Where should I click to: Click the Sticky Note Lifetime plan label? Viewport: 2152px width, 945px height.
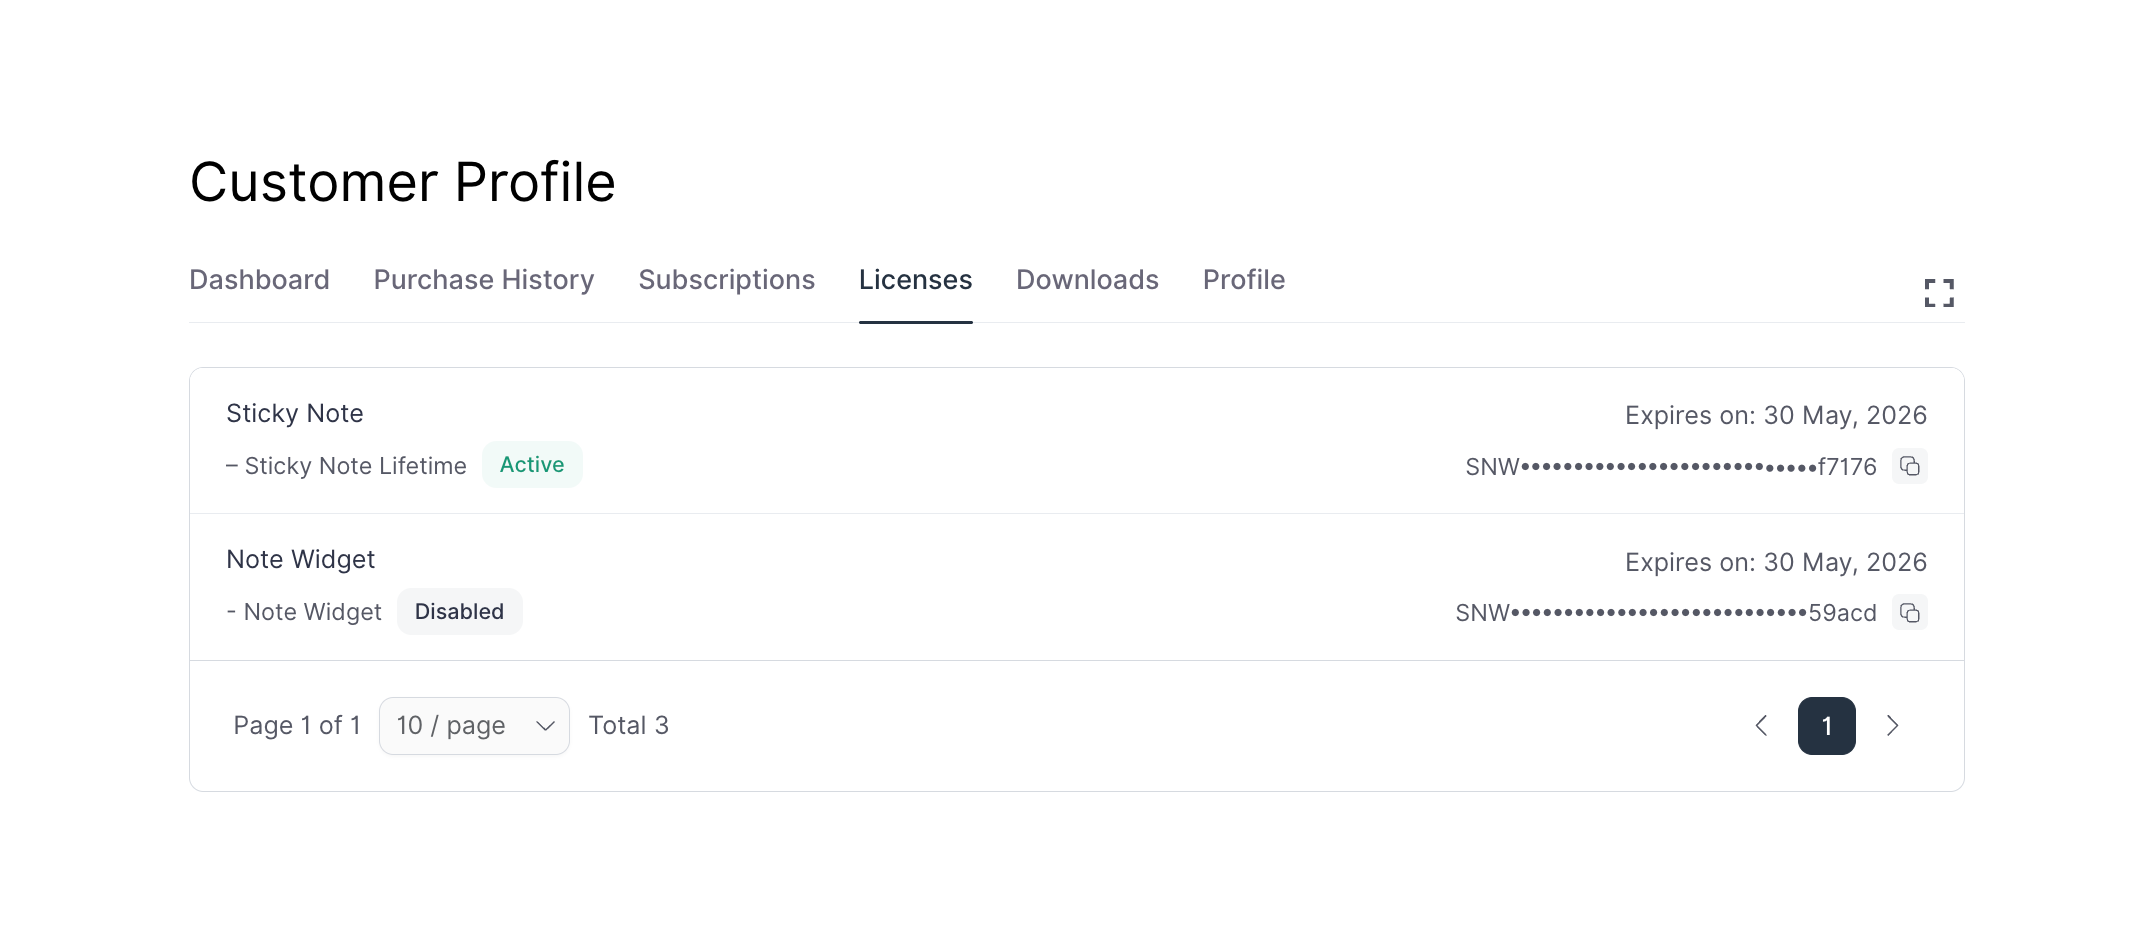point(355,466)
